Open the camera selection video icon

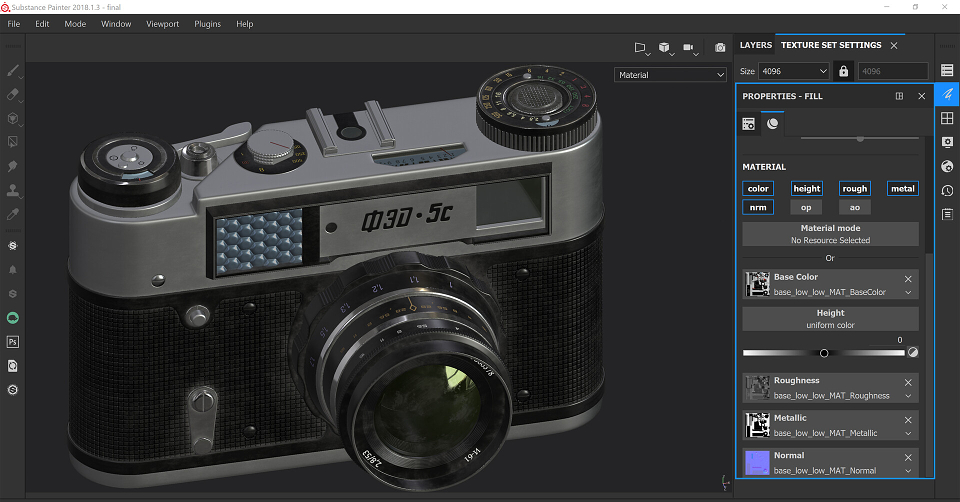coord(689,47)
